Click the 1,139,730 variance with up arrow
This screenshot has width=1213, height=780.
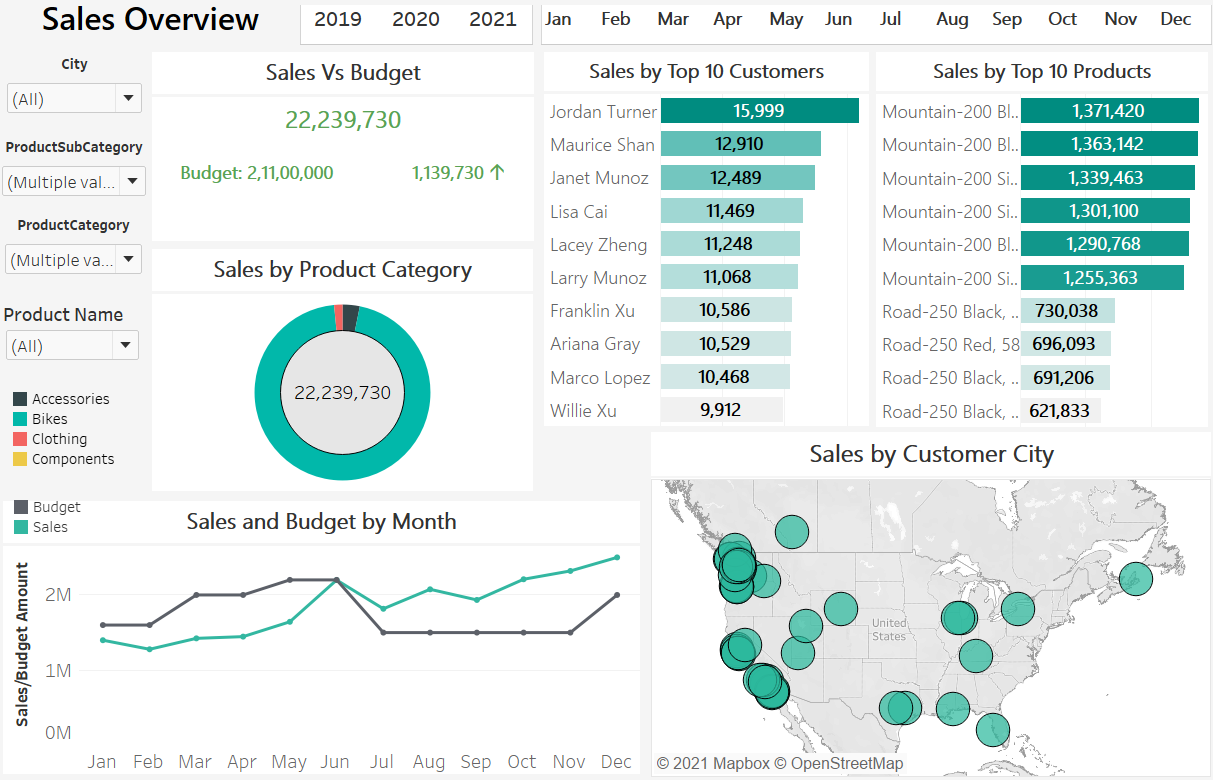point(458,173)
